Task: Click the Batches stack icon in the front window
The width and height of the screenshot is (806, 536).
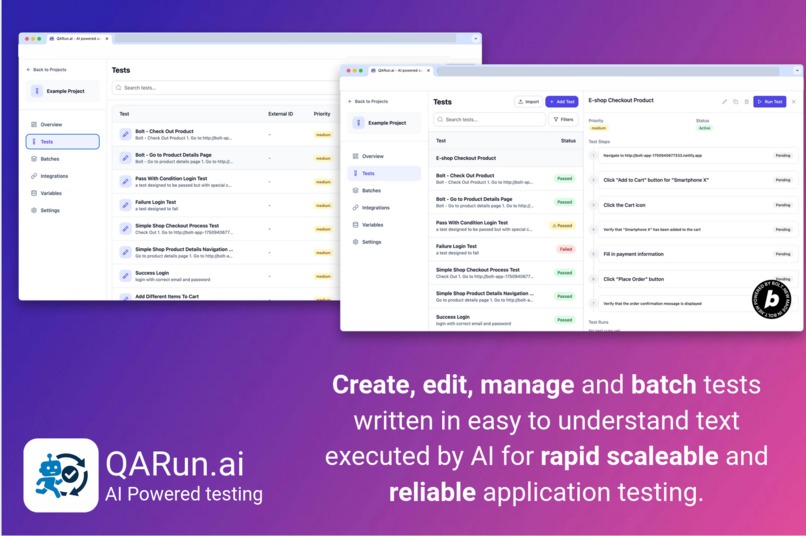Action: (x=355, y=190)
